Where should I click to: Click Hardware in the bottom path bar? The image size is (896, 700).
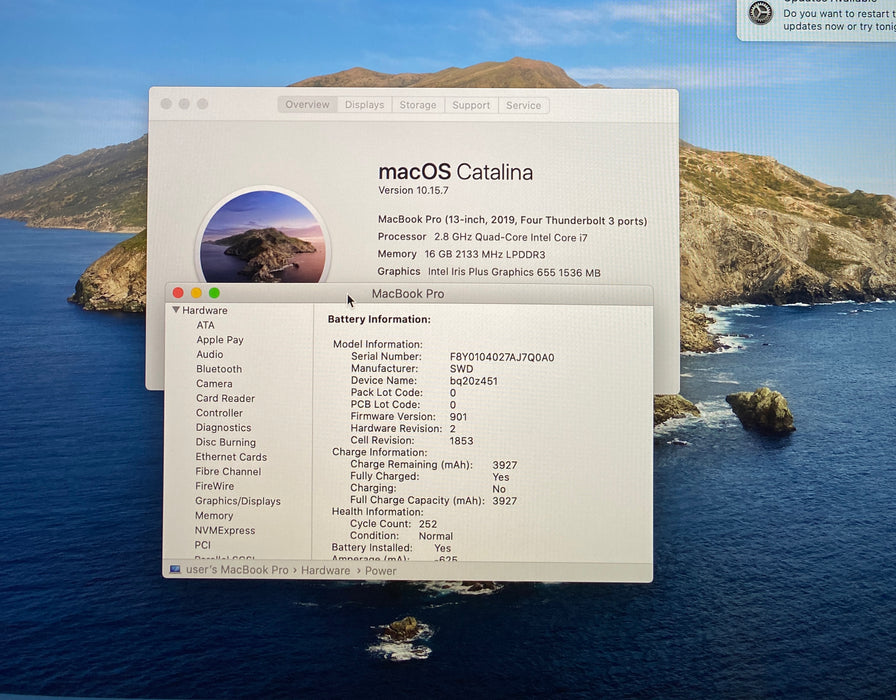[x=325, y=570]
